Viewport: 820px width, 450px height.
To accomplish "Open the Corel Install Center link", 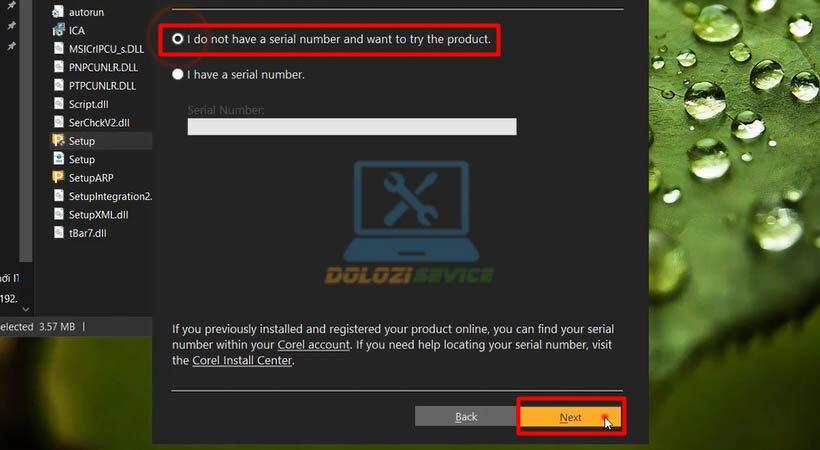I will pos(242,361).
